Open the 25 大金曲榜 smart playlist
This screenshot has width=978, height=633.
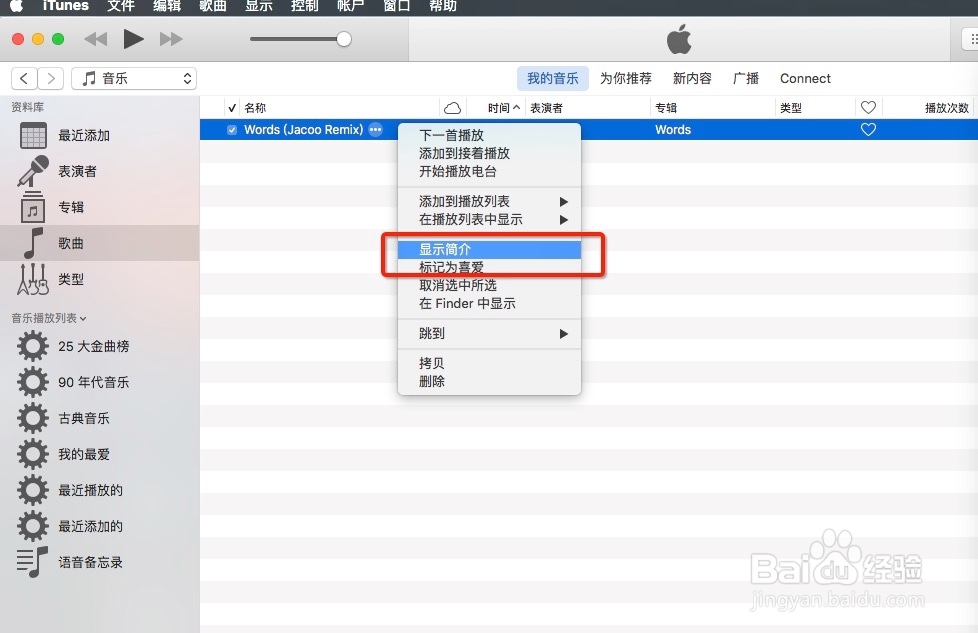[100, 346]
